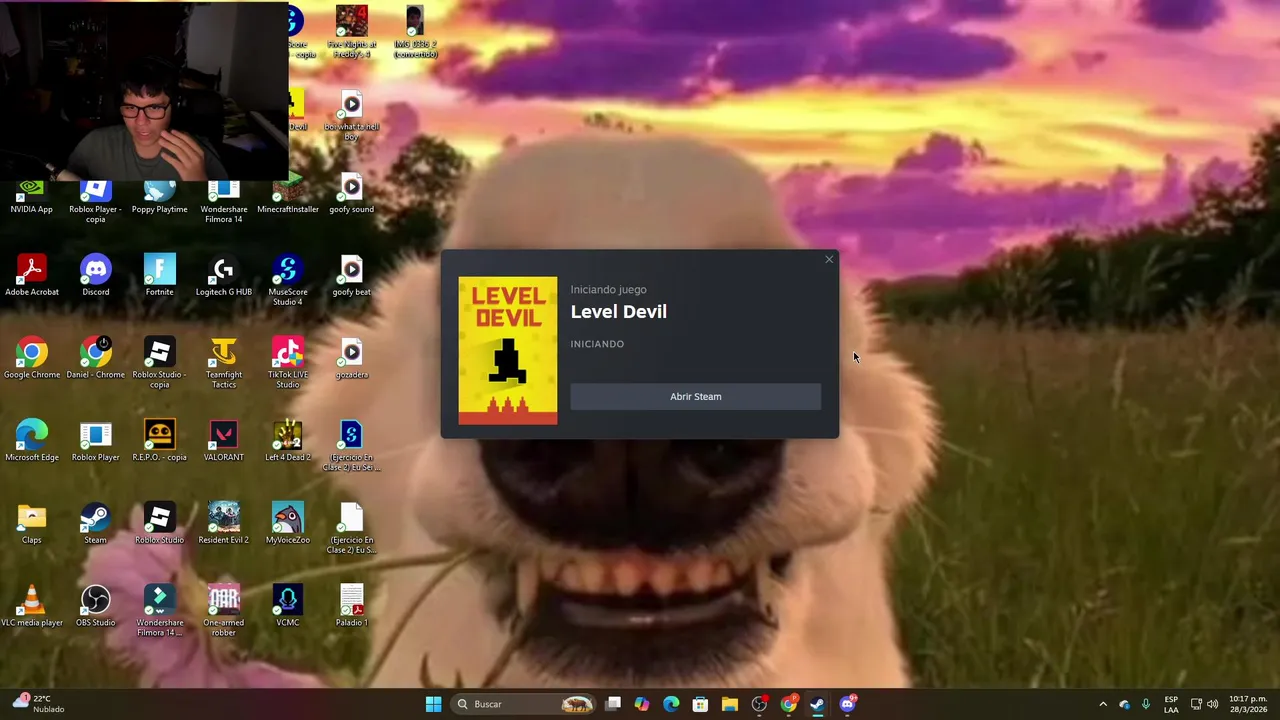Open Task View from the taskbar
Viewport: 1280px width, 720px height.
pos(613,704)
